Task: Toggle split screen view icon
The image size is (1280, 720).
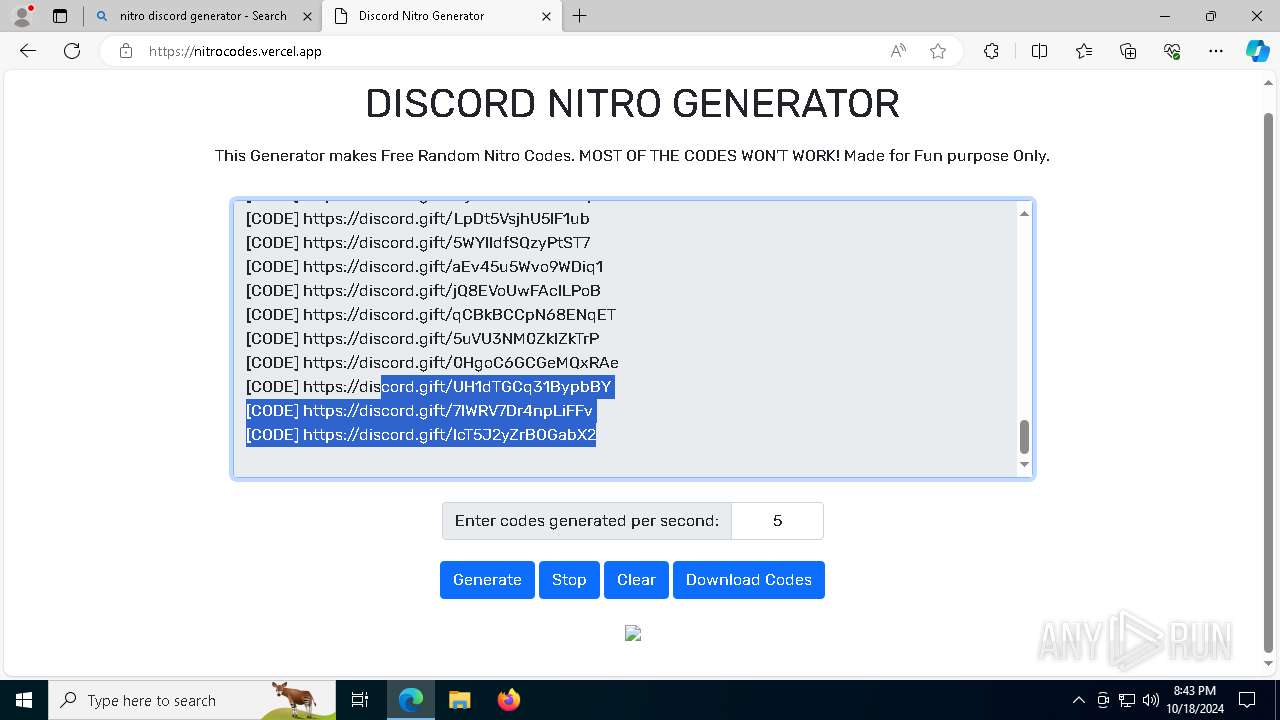Action: 1039,51
